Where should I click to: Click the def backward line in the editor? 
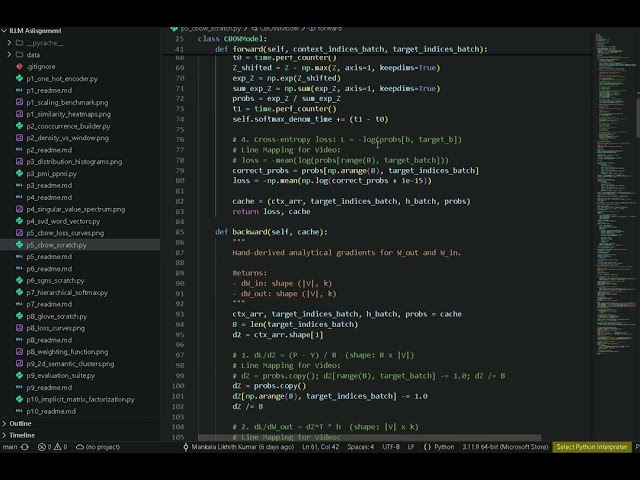[x=271, y=232]
